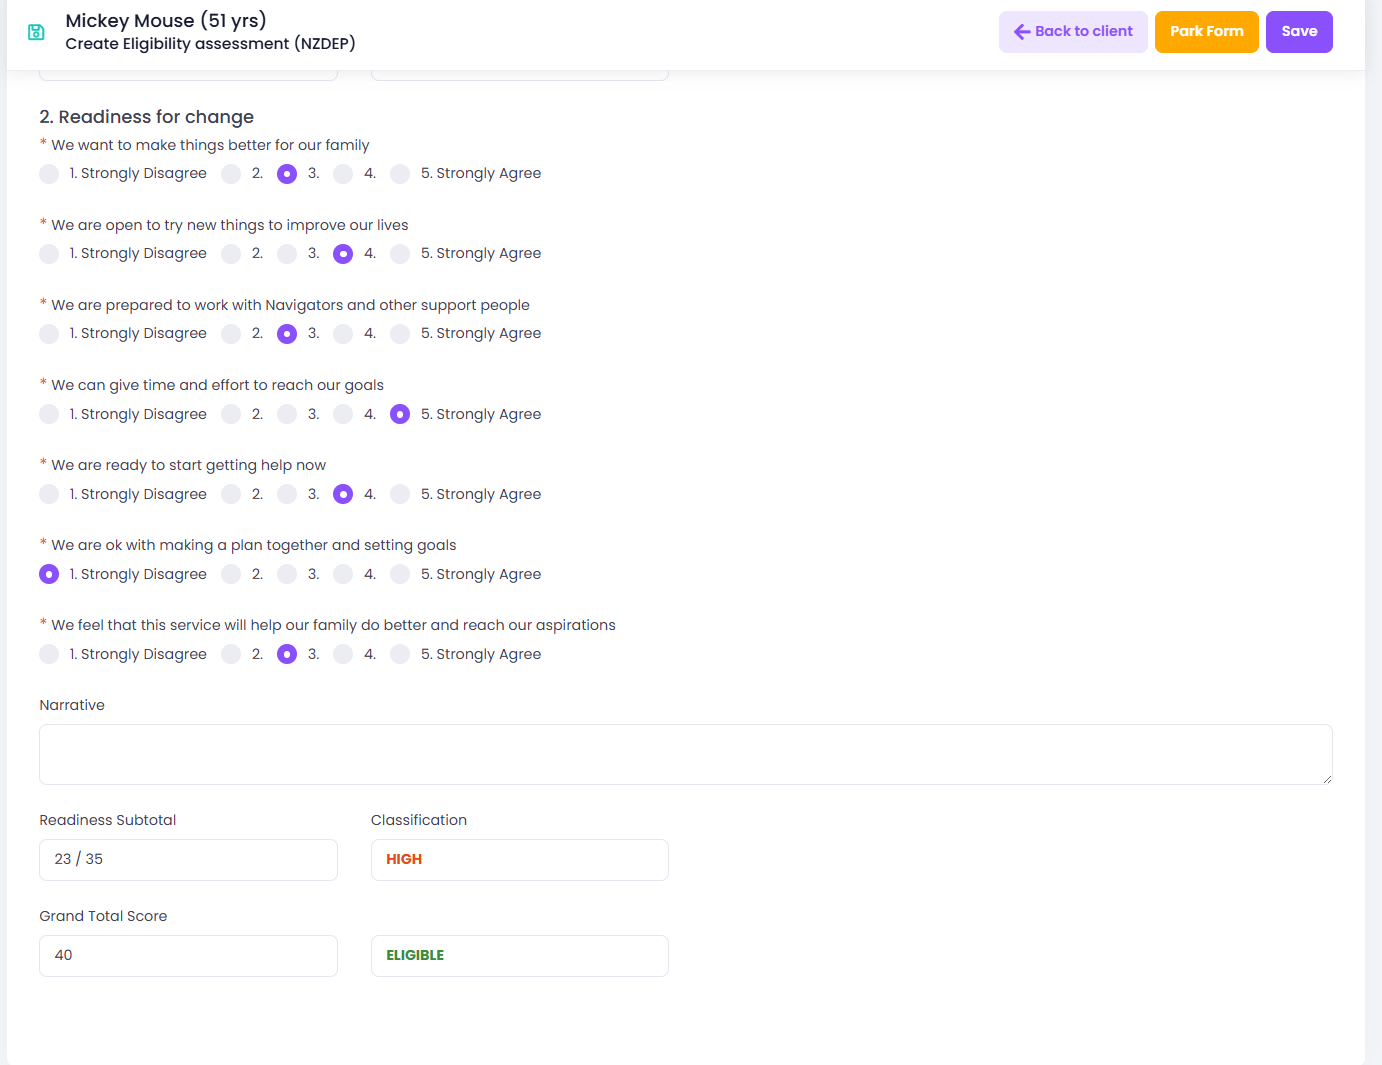Click the Readiness Subtotal field showing 23 / 35

pos(188,860)
